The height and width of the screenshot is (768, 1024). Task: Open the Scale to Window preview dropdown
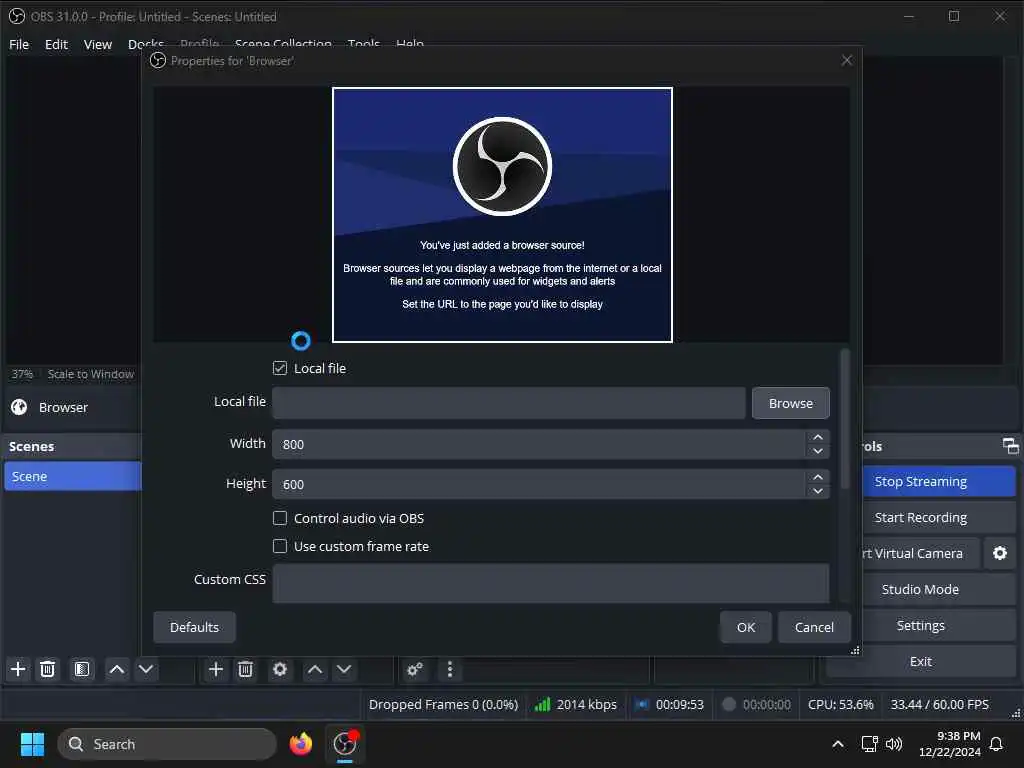click(91, 374)
